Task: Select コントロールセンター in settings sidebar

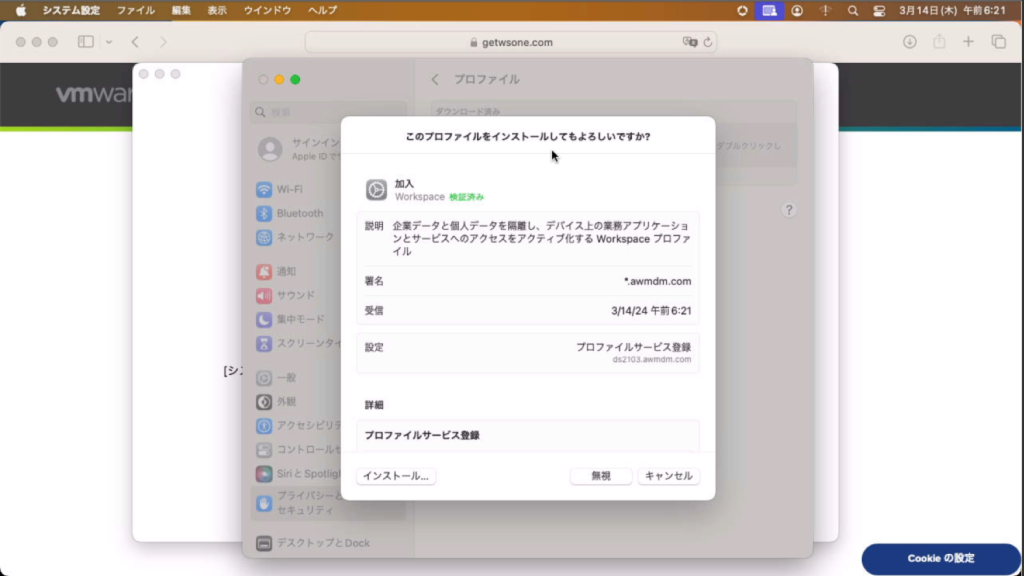Action: (328, 450)
